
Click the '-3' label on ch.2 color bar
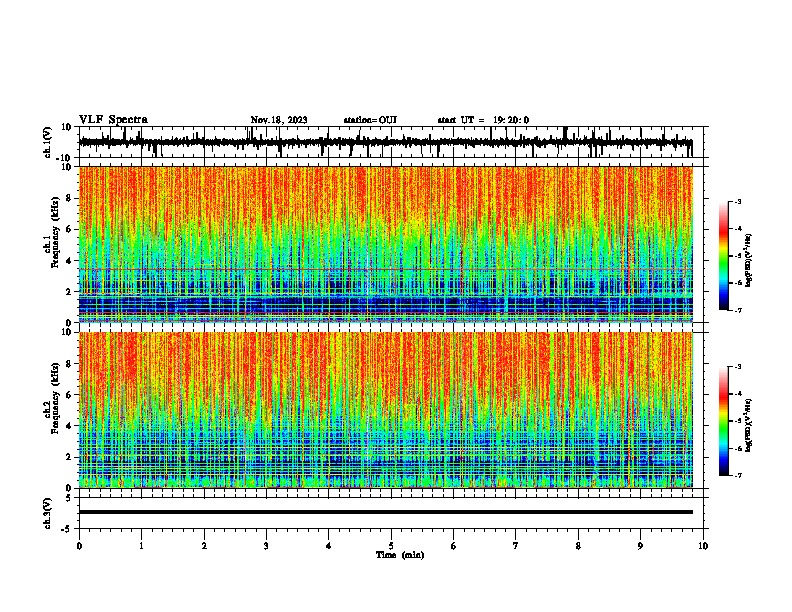click(737, 367)
